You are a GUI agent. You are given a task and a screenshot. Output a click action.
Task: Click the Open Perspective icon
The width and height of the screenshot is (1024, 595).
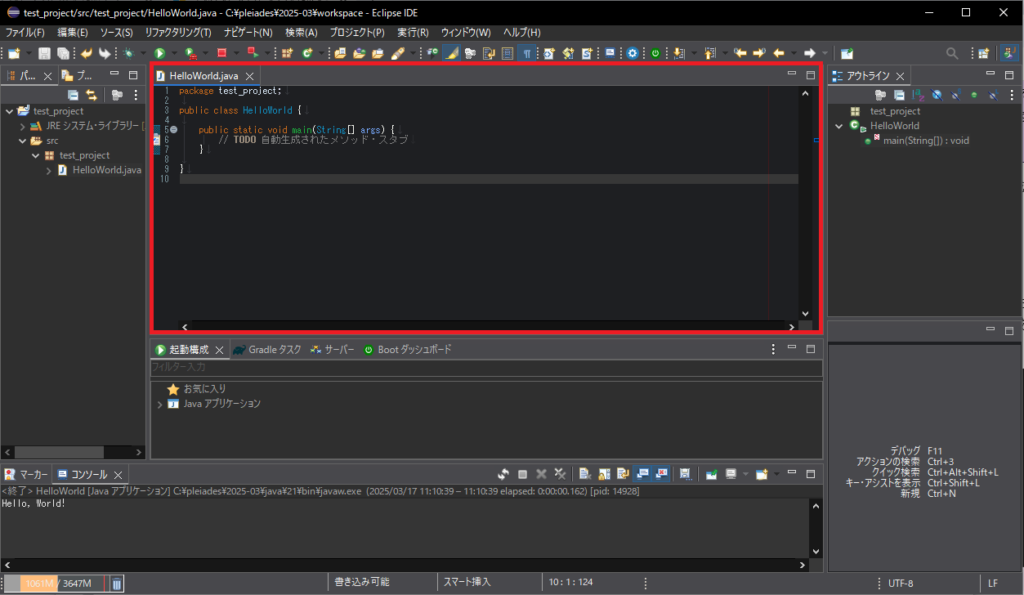click(x=984, y=54)
